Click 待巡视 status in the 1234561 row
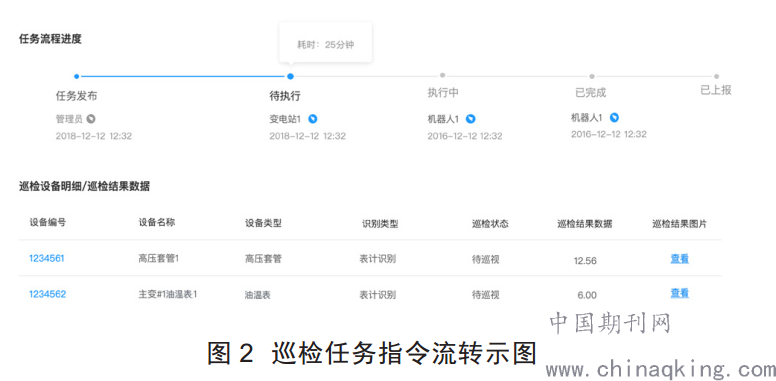The height and width of the screenshot is (381, 776). [x=485, y=259]
